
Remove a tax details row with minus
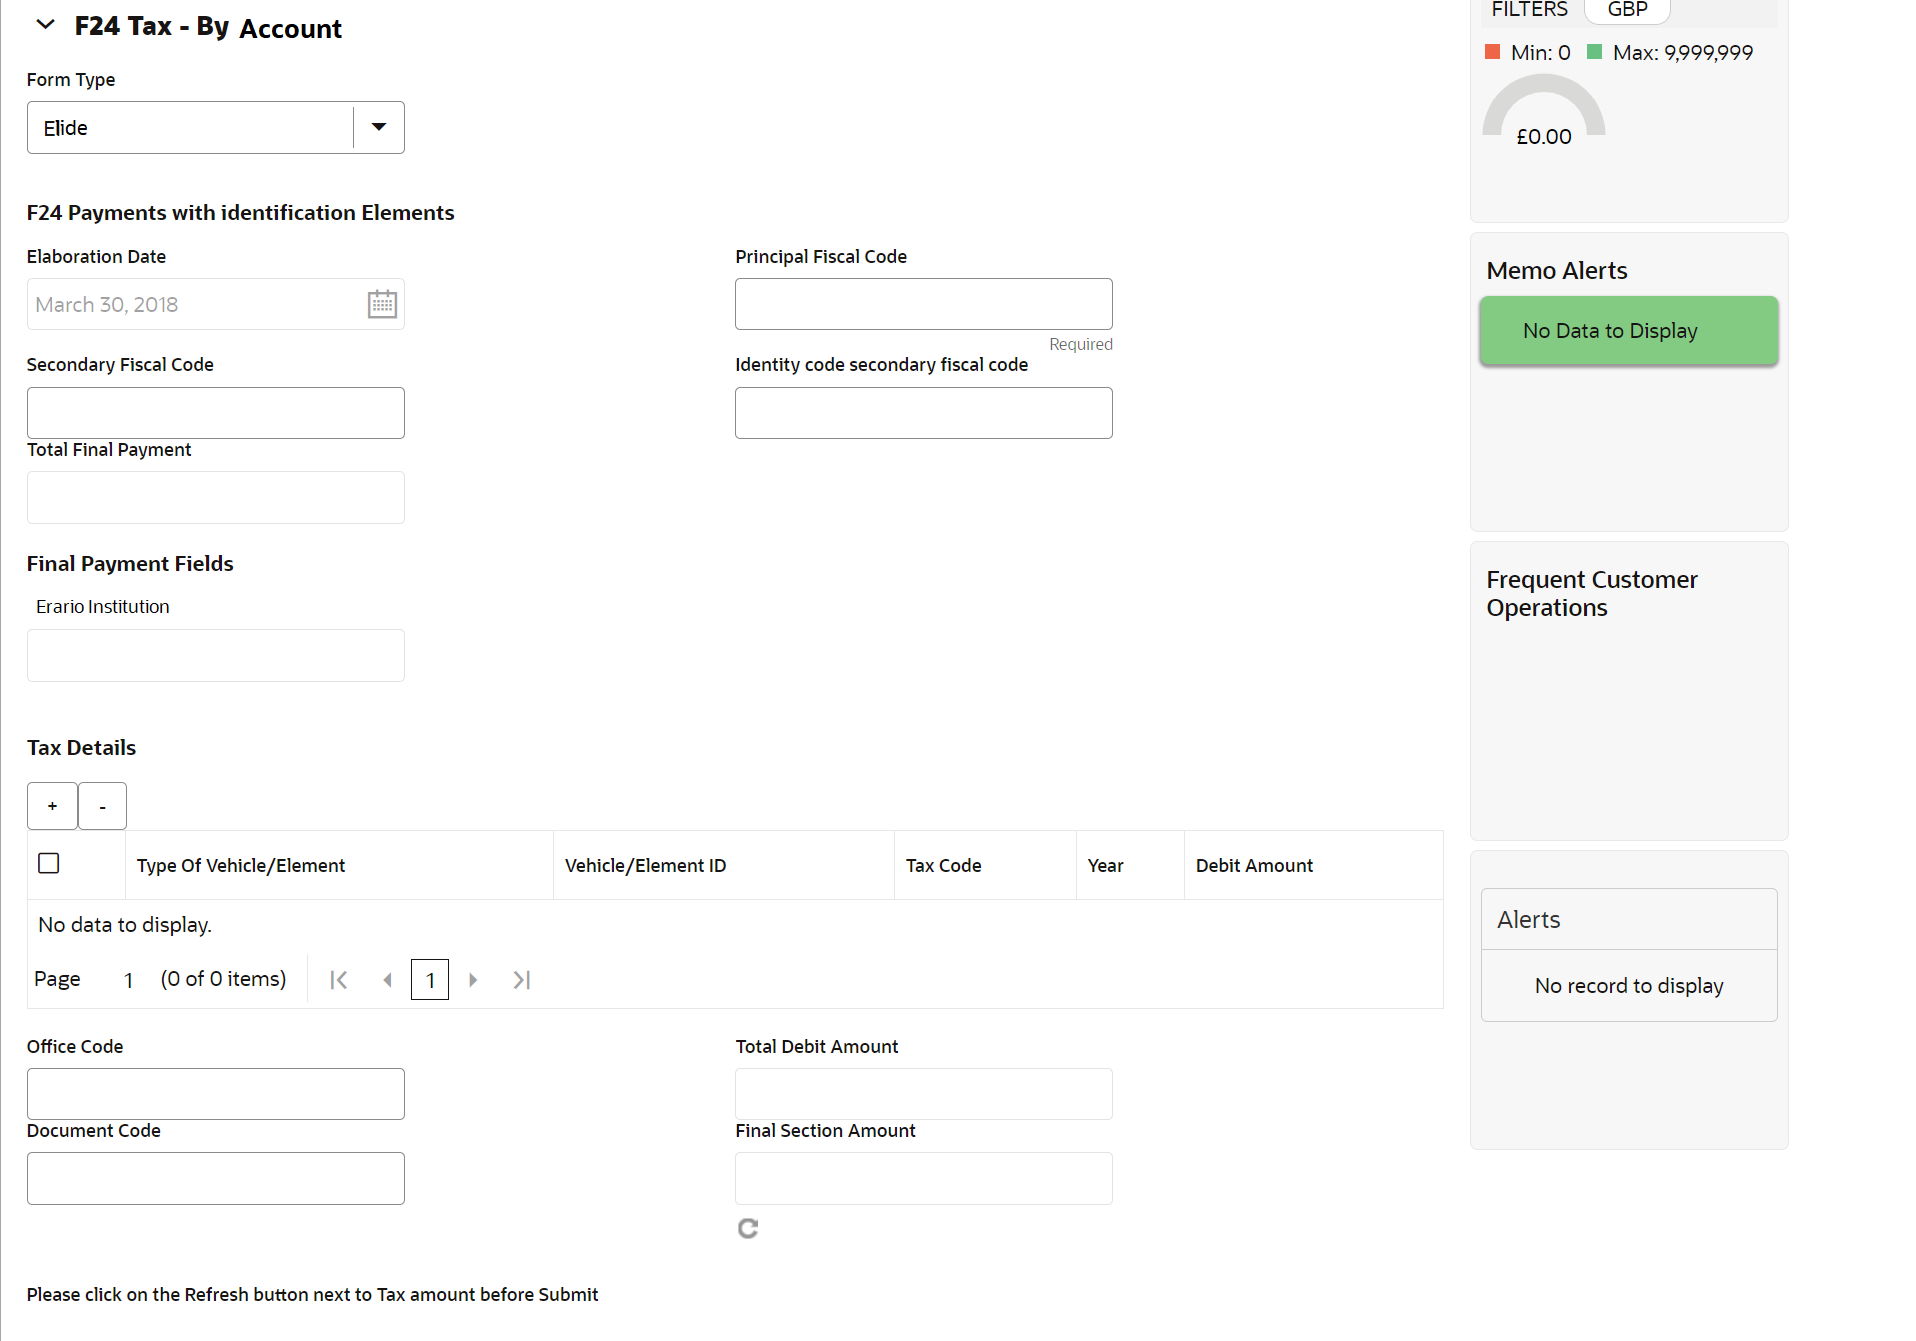[x=102, y=806]
